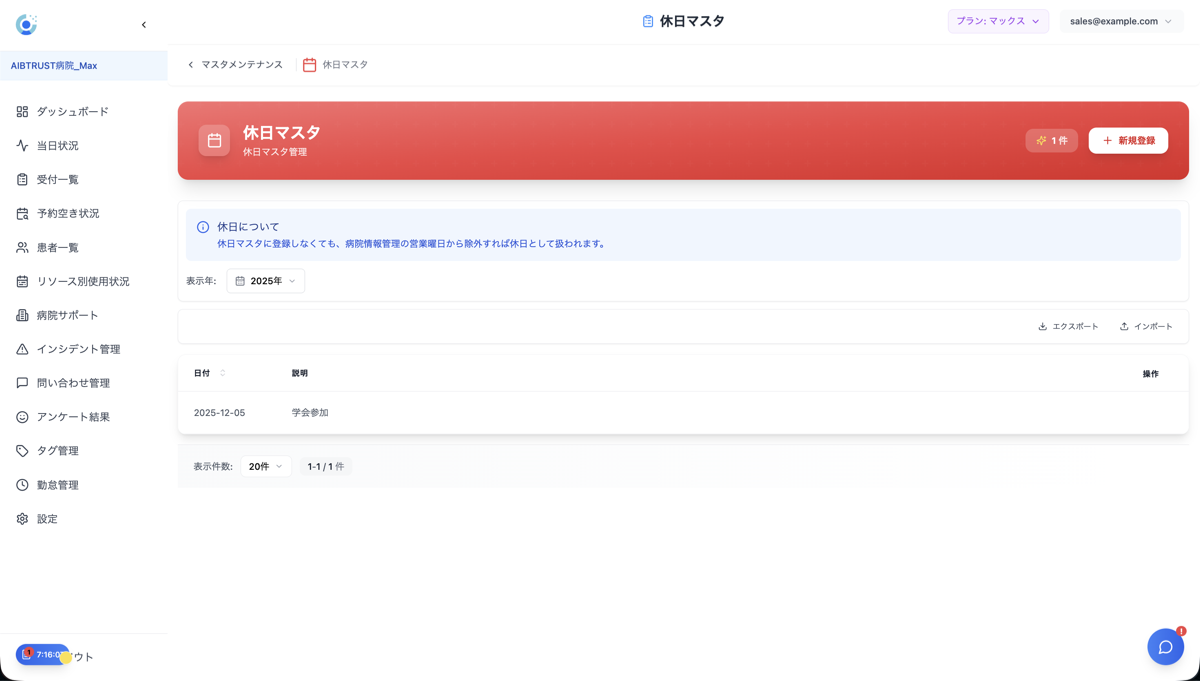Open the 受付一覧 section
The width and height of the screenshot is (1200, 681).
pyautogui.click(x=57, y=179)
